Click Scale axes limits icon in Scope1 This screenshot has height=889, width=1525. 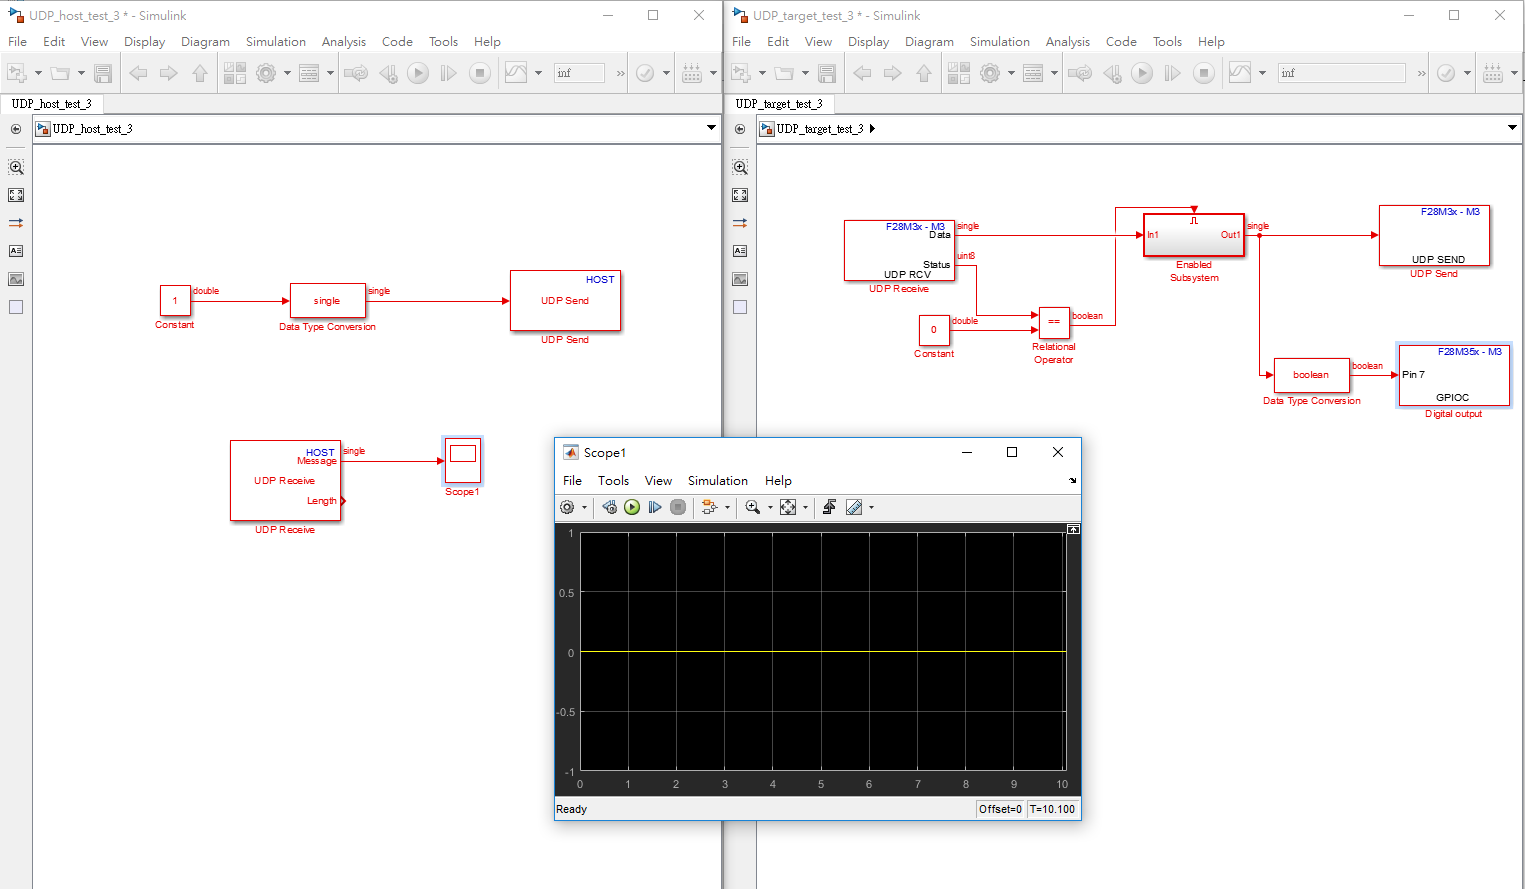[x=788, y=507]
